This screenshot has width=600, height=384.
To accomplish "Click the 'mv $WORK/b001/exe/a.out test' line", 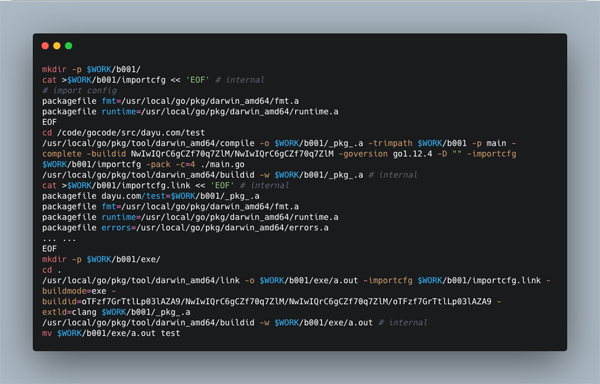I will tap(111, 333).
